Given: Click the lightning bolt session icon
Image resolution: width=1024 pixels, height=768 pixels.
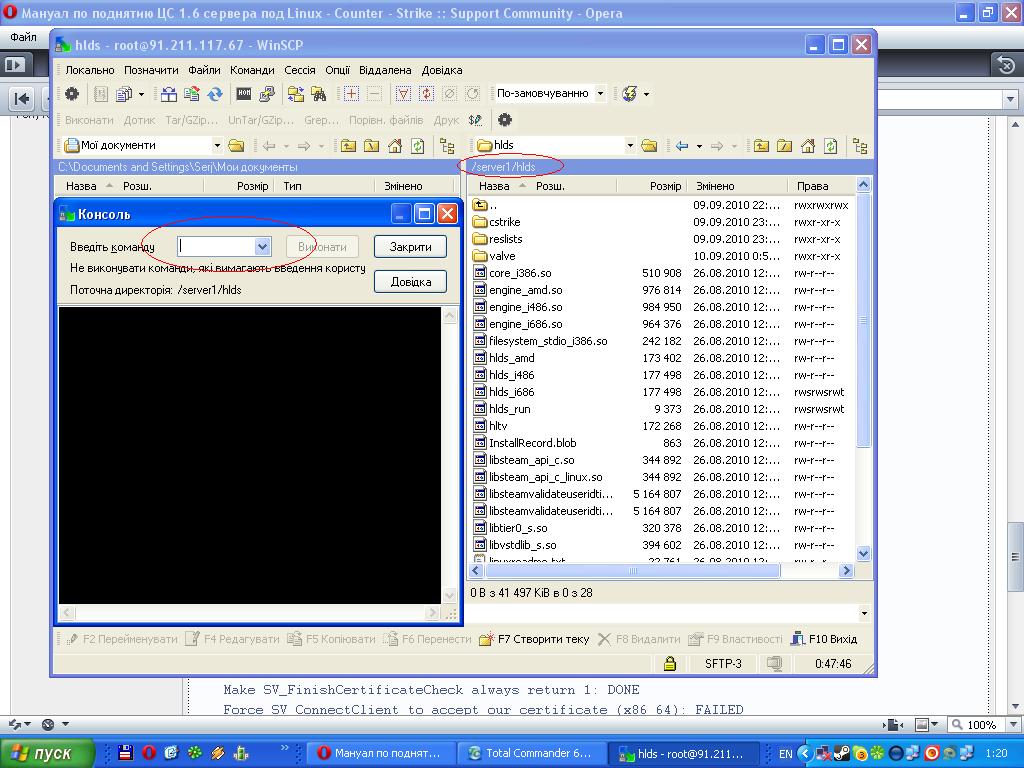Looking at the screenshot, I should click(x=630, y=94).
